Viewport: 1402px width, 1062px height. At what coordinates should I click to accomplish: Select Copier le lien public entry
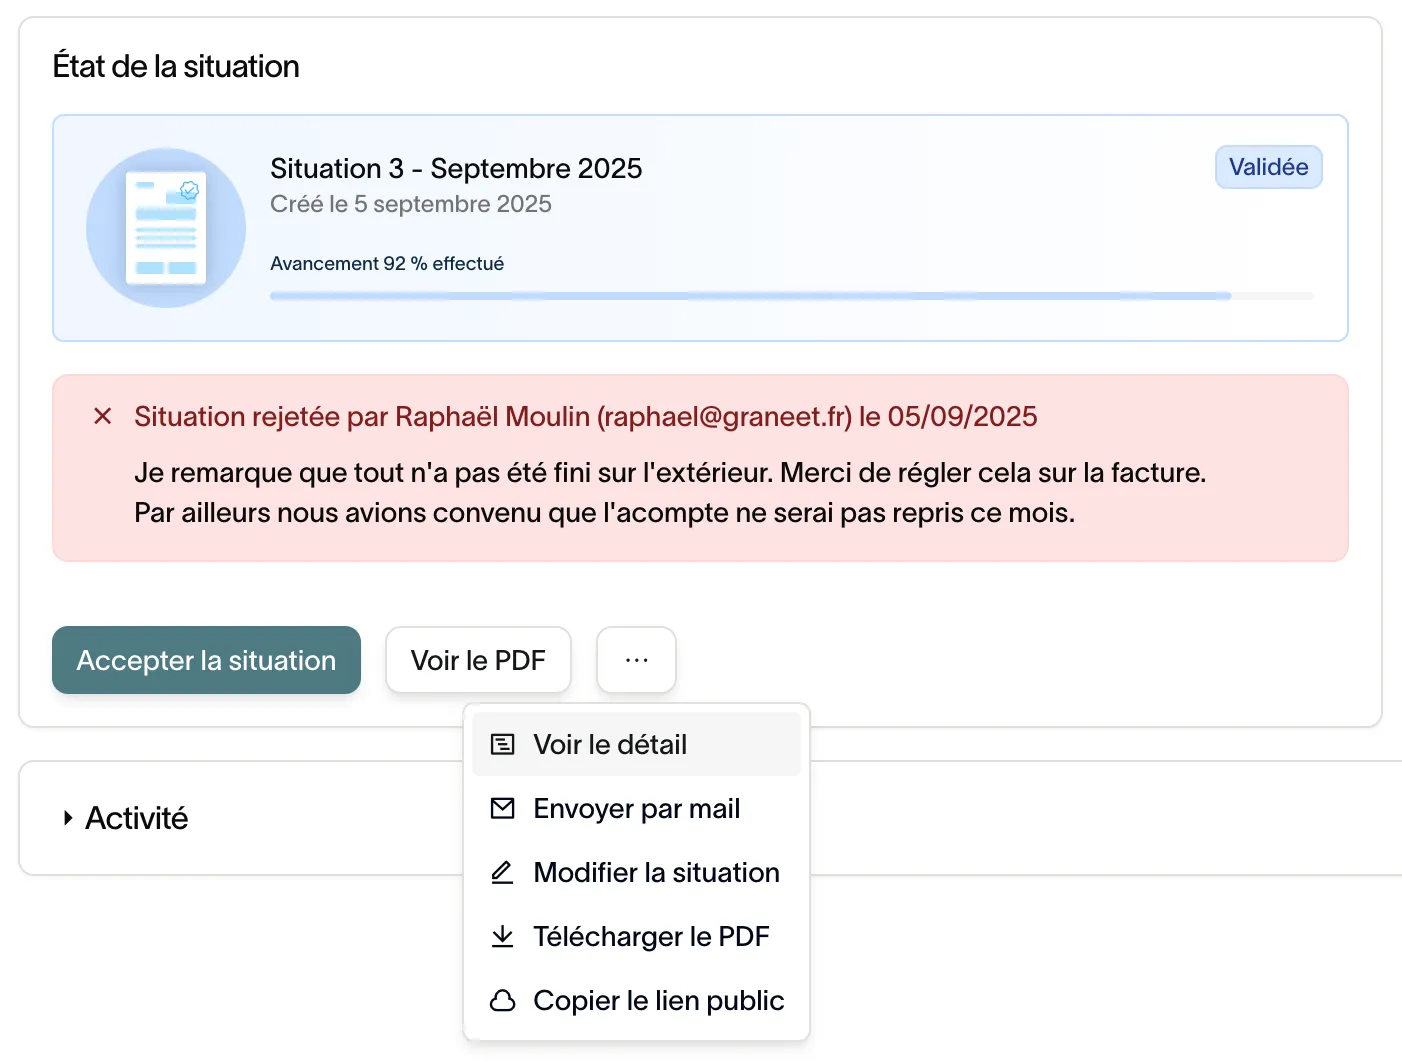[636, 1000]
